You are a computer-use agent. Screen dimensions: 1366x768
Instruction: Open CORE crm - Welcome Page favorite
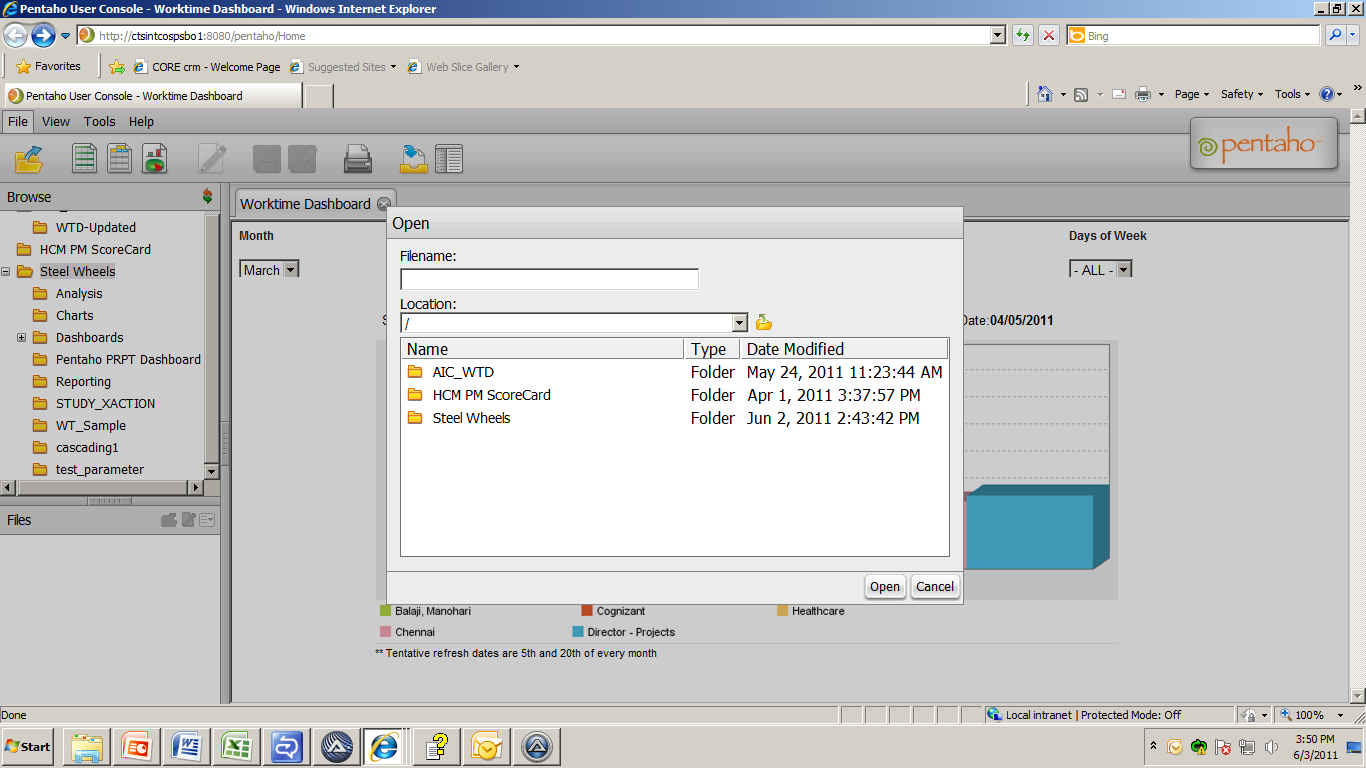207,67
